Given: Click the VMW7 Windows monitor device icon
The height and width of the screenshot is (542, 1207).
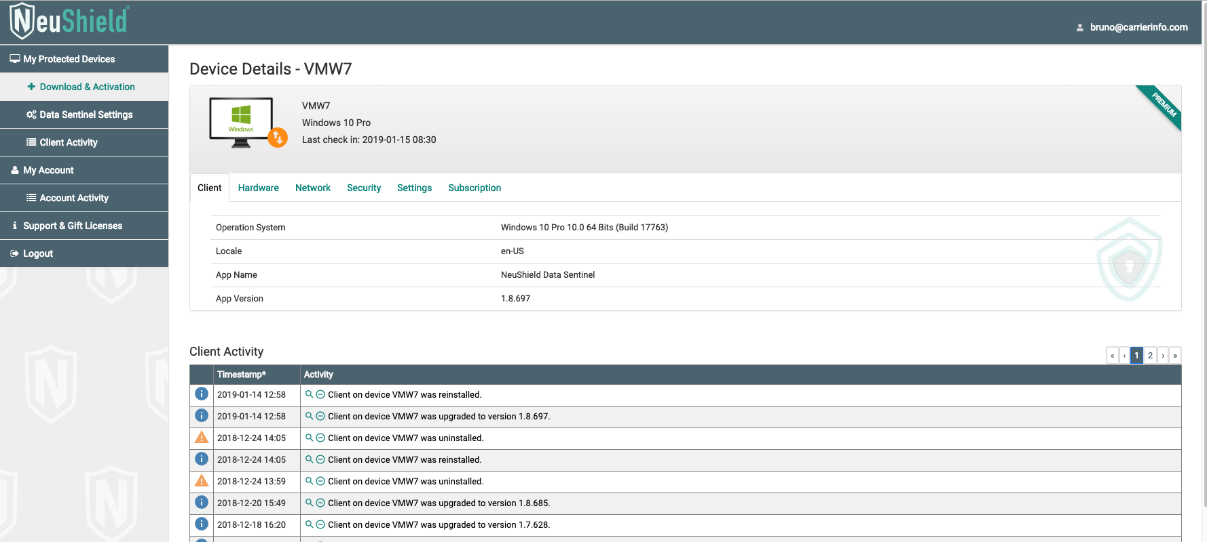Looking at the screenshot, I should tap(241, 123).
